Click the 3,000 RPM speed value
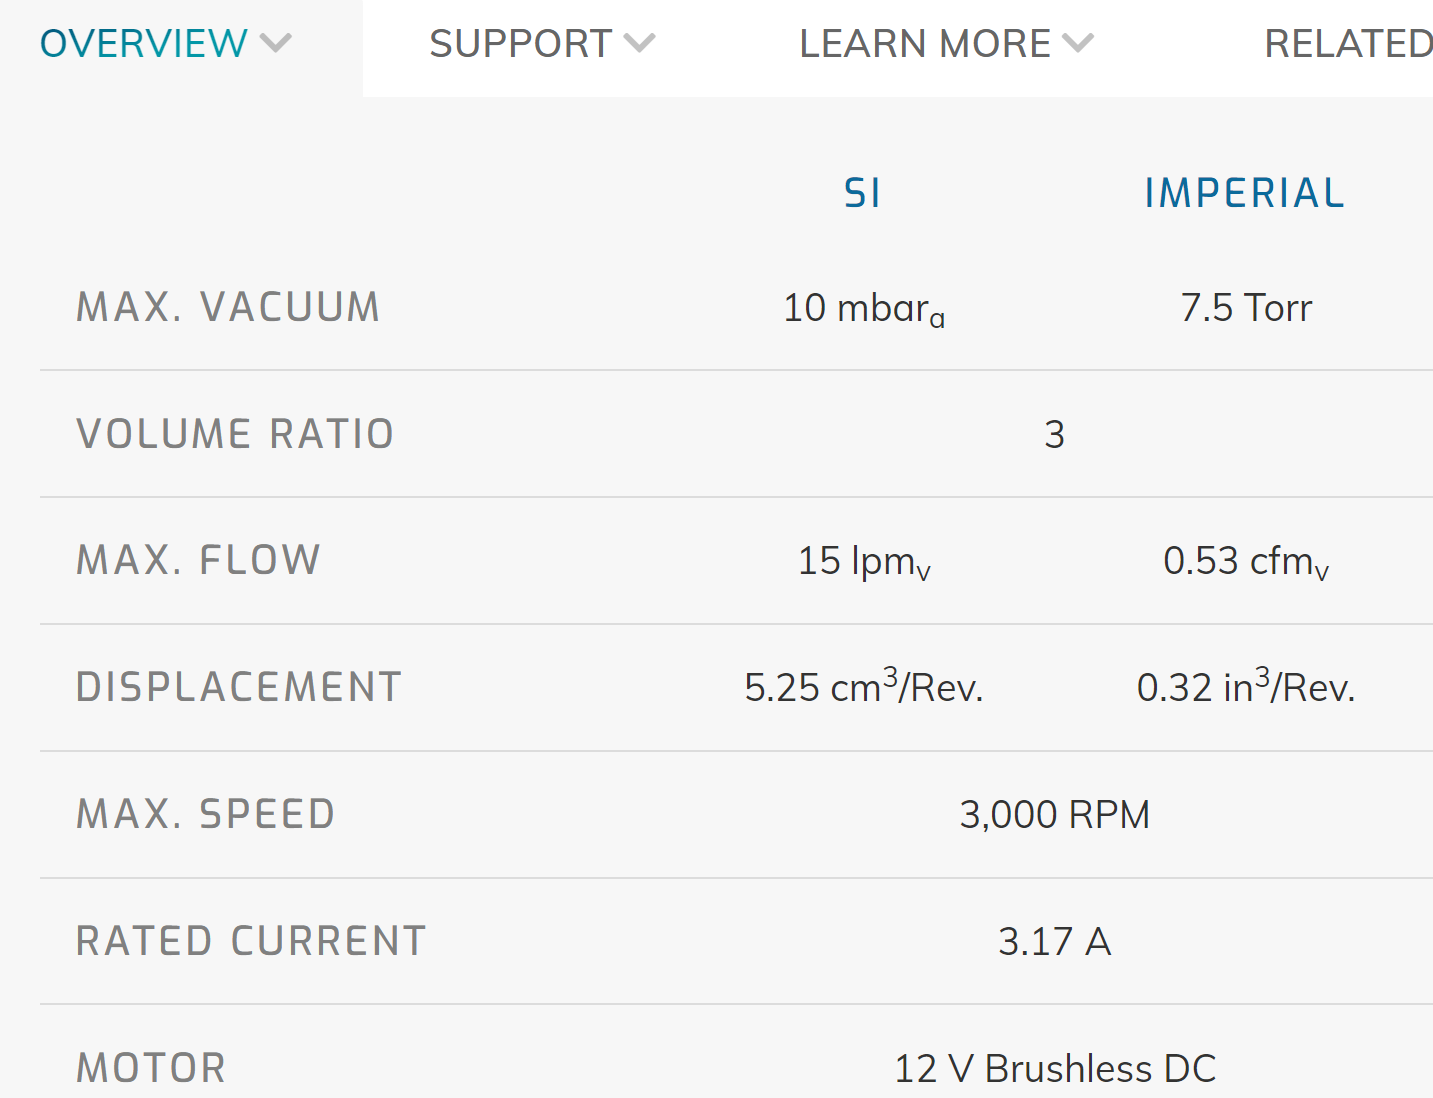Screen dimensions: 1433x1098 1055,815
